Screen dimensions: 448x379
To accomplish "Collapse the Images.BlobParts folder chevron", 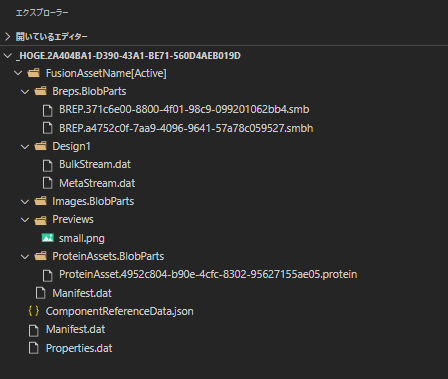I will pos(25,201).
